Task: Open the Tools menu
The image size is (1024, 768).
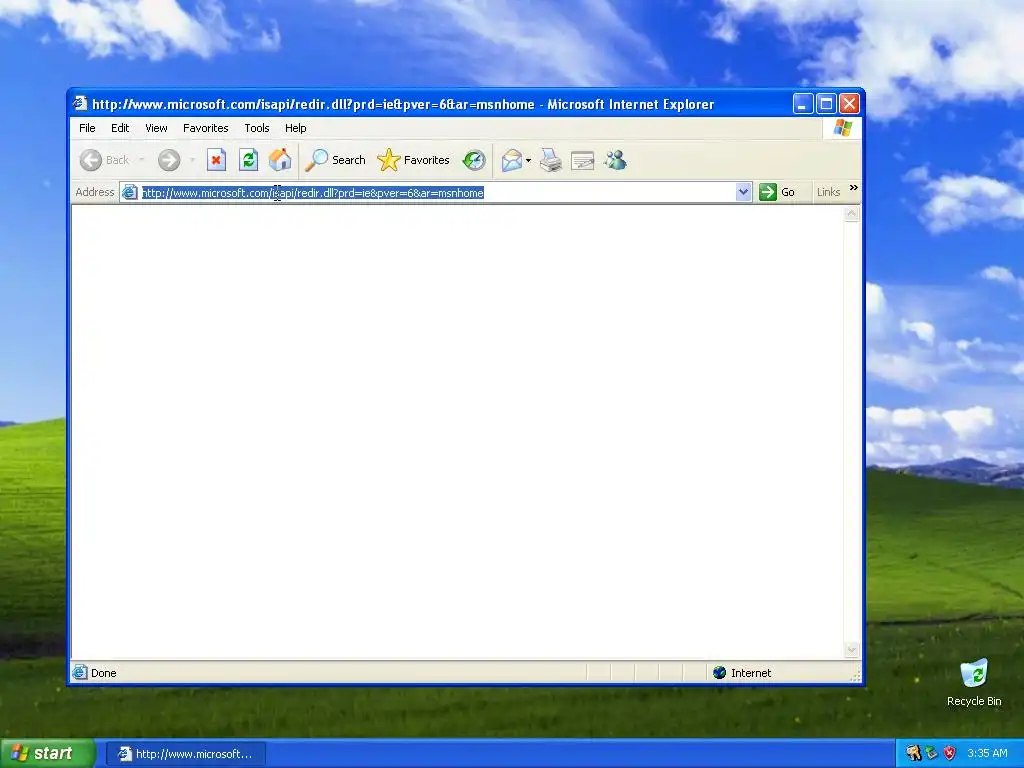Action: (257, 128)
